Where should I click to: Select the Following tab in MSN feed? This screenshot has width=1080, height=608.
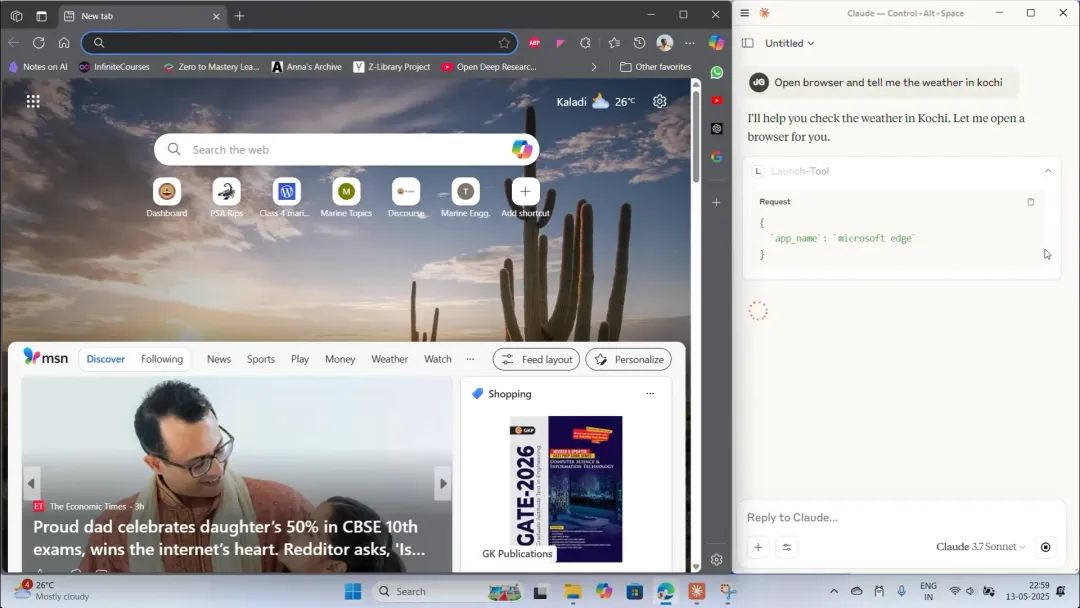[162, 359]
